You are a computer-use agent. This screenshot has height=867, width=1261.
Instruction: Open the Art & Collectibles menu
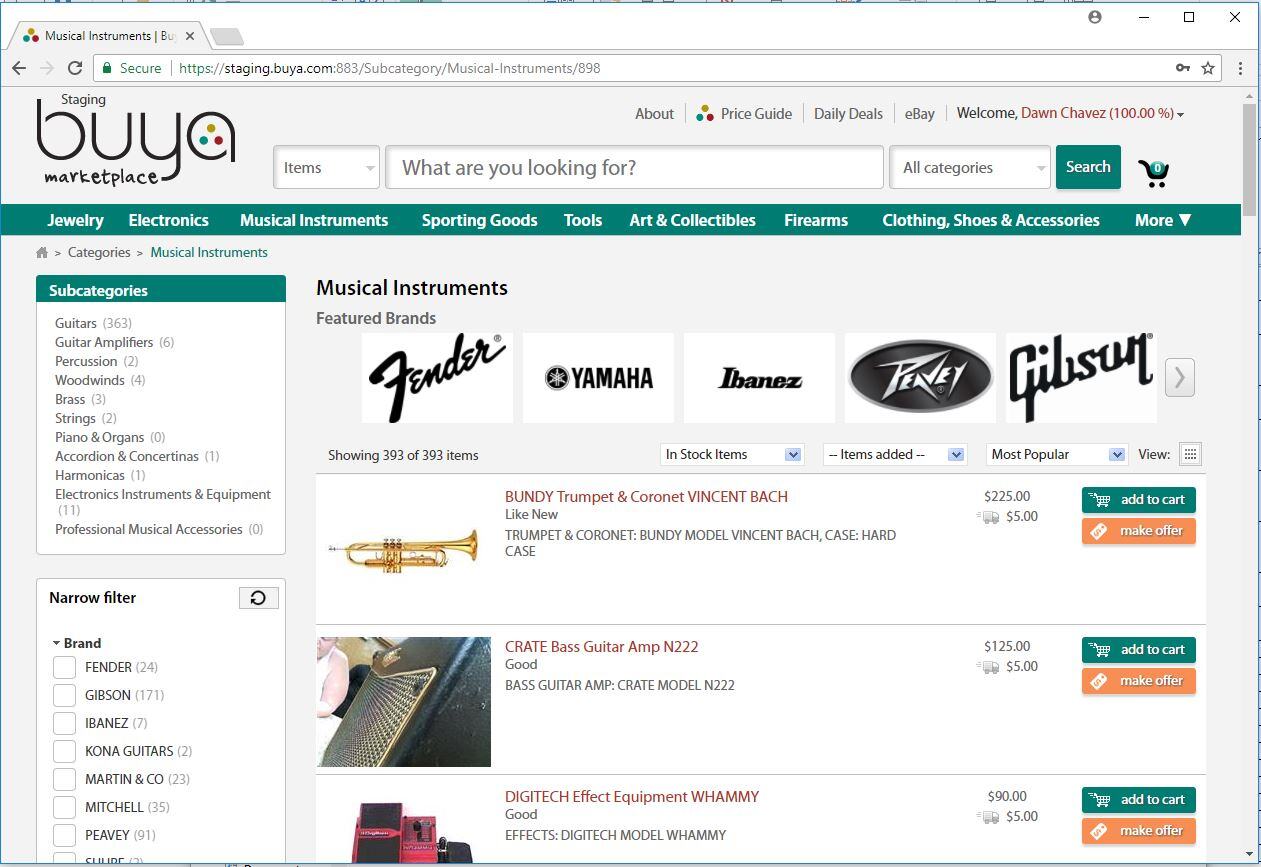pyautogui.click(x=692, y=220)
